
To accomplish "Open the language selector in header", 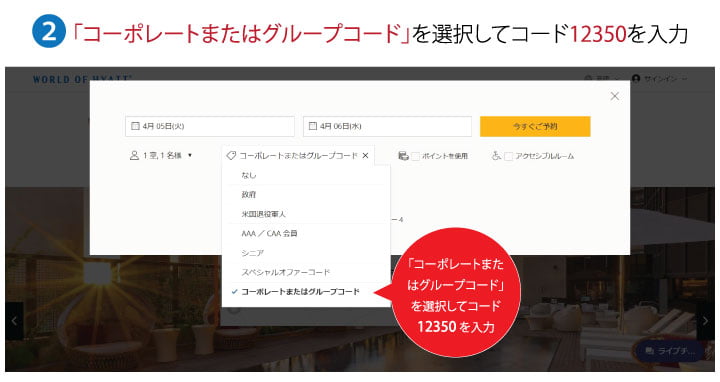I will click(602, 79).
